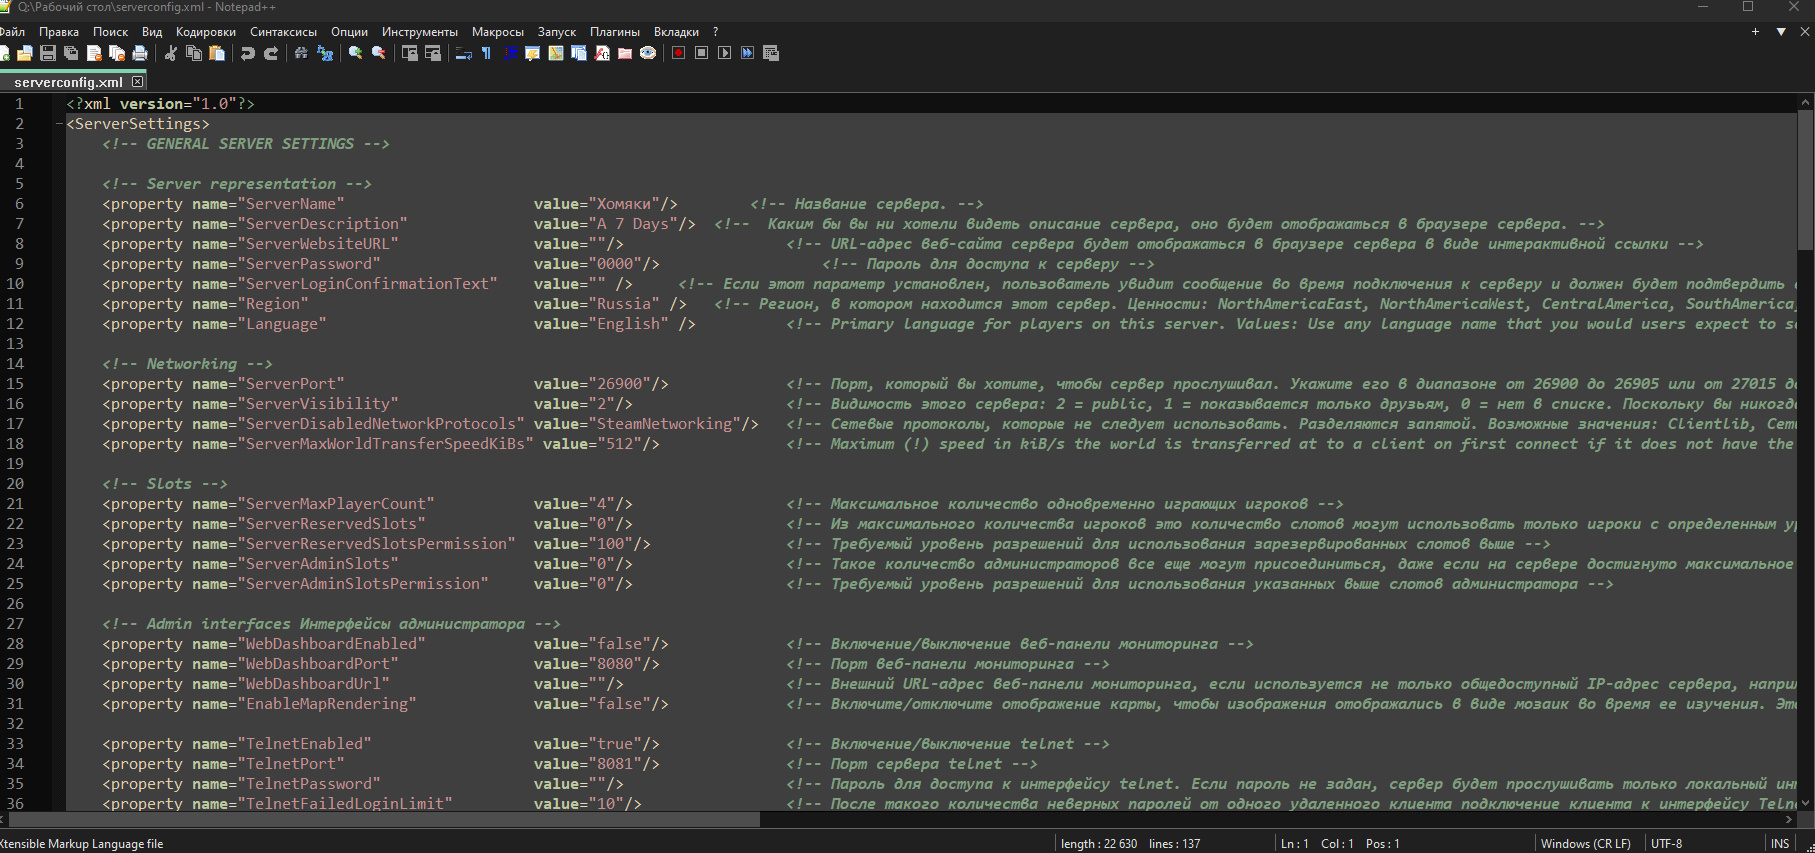Create a new document with New icon
The width and height of the screenshot is (1815, 853).
click(x=4, y=53)
